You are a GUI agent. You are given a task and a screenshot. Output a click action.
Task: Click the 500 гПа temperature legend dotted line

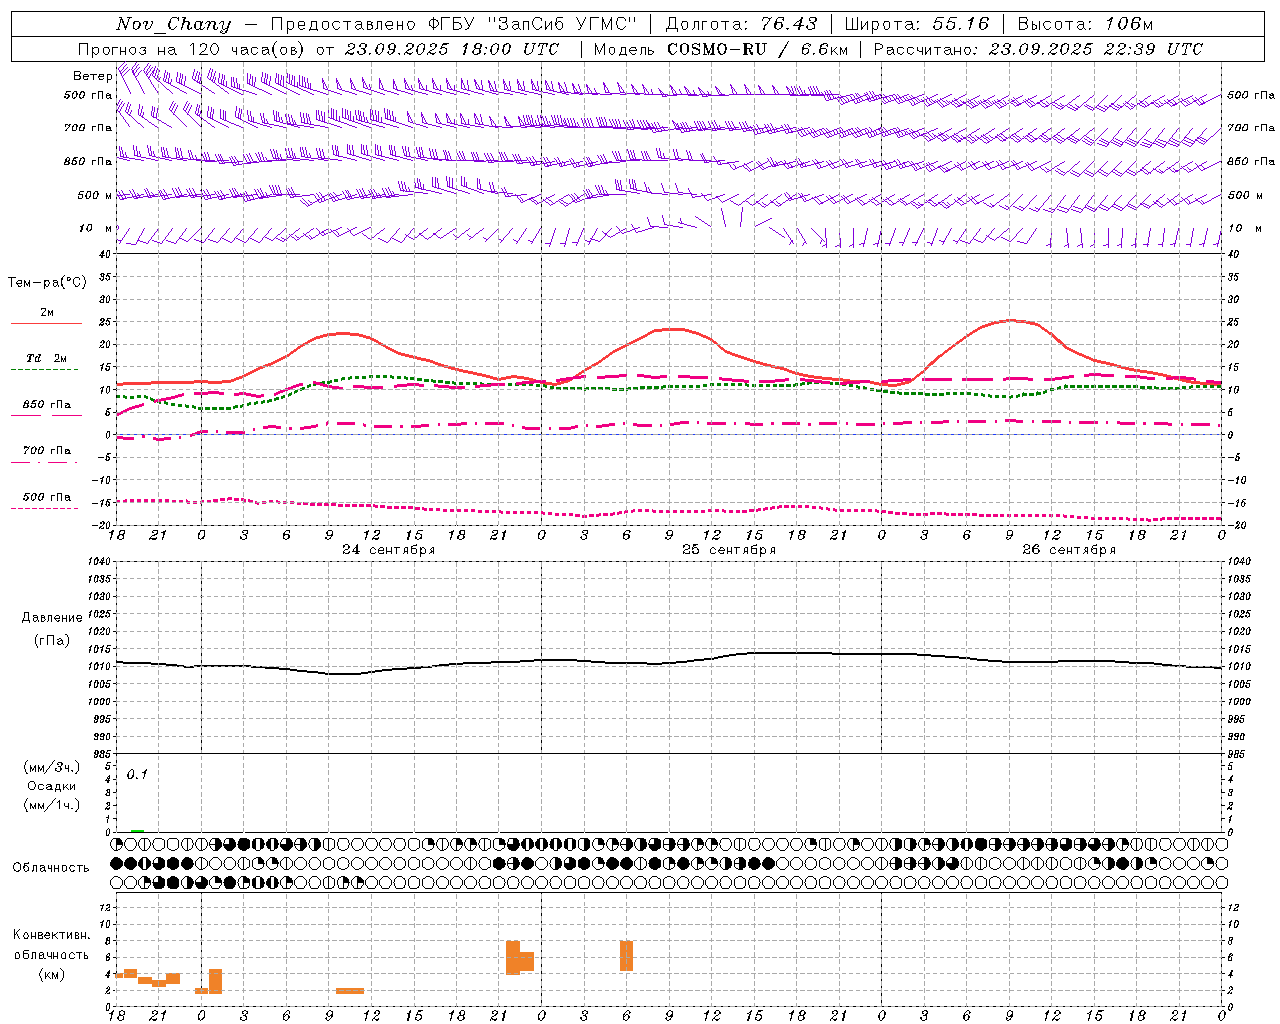(x=44, y=508)
